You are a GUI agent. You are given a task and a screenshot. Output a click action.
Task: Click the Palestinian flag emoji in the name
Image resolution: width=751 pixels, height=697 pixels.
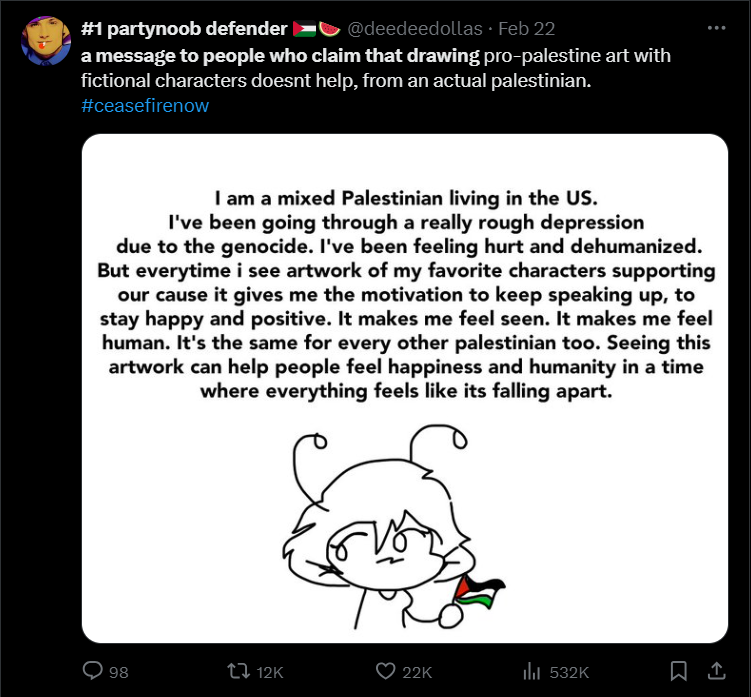[304, 28]
